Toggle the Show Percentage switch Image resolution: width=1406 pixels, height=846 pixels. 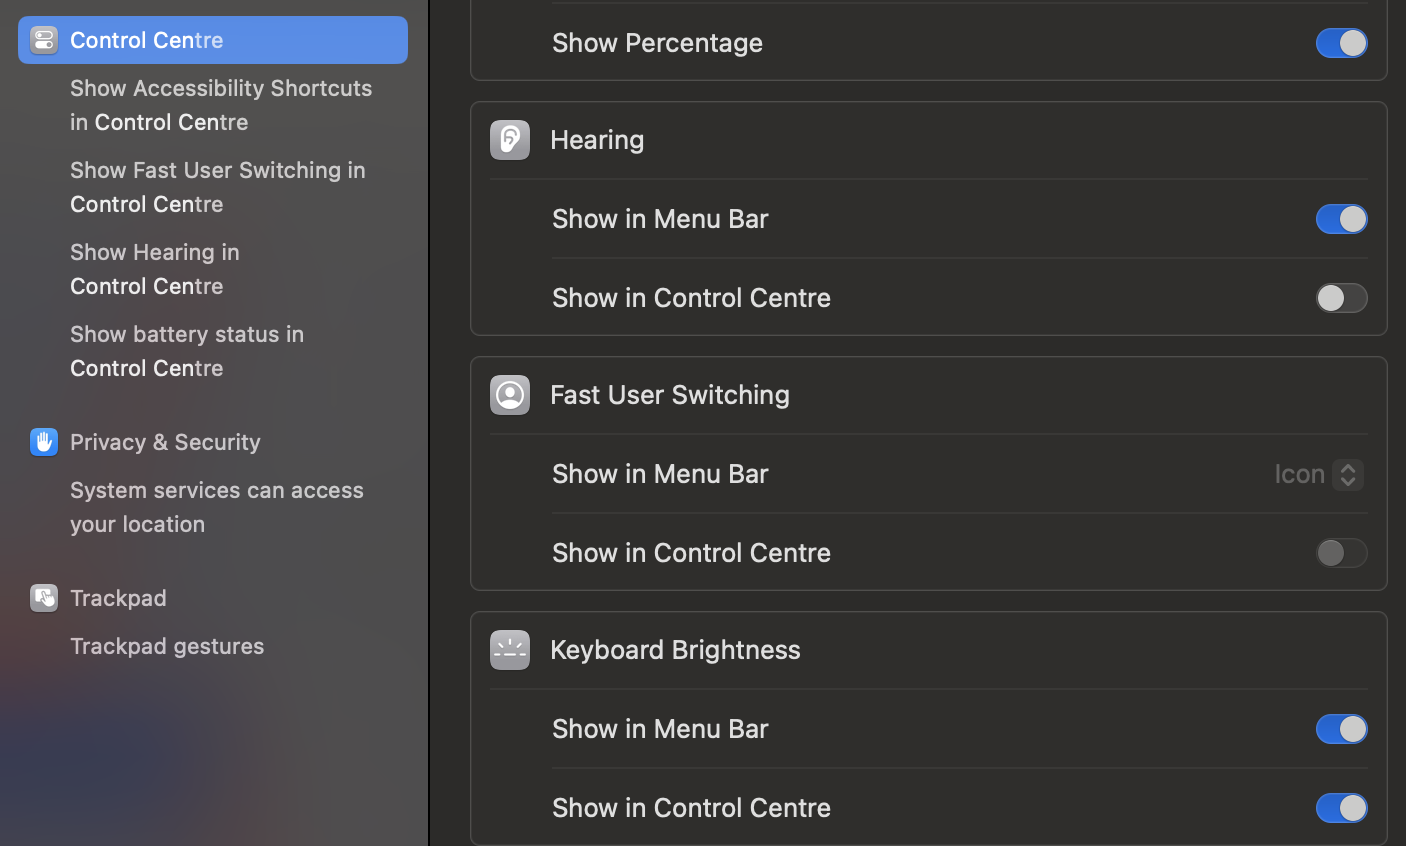(1341, 43)
